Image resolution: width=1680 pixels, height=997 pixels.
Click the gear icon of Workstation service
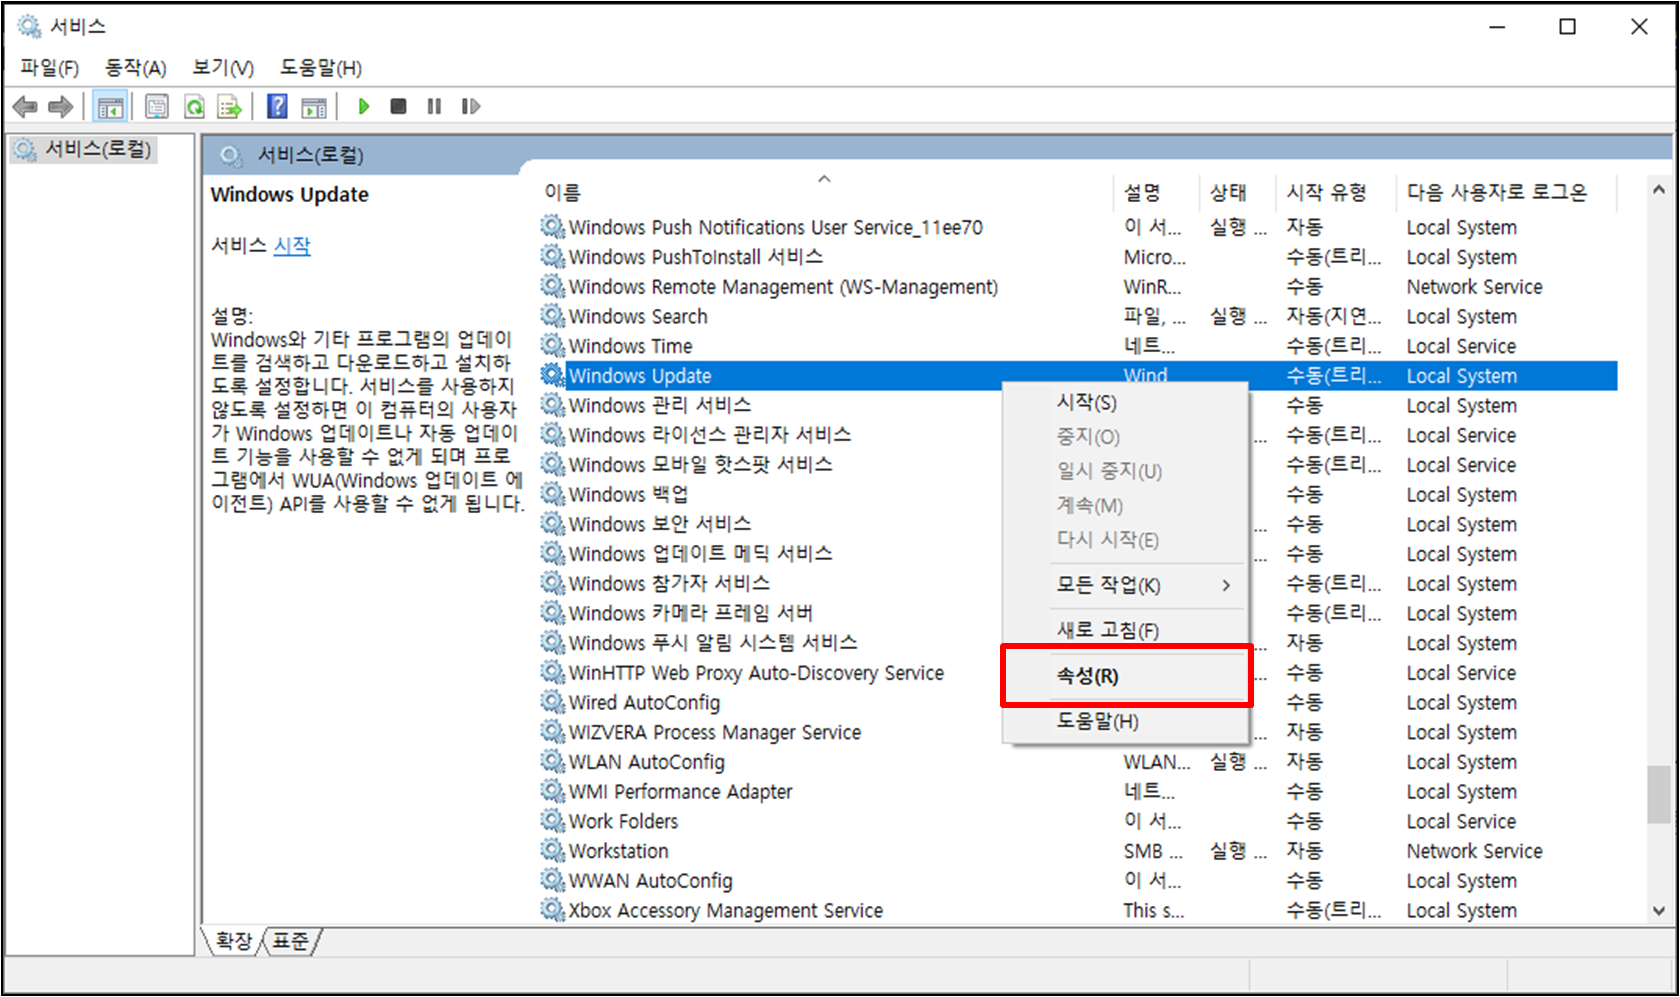553,851
